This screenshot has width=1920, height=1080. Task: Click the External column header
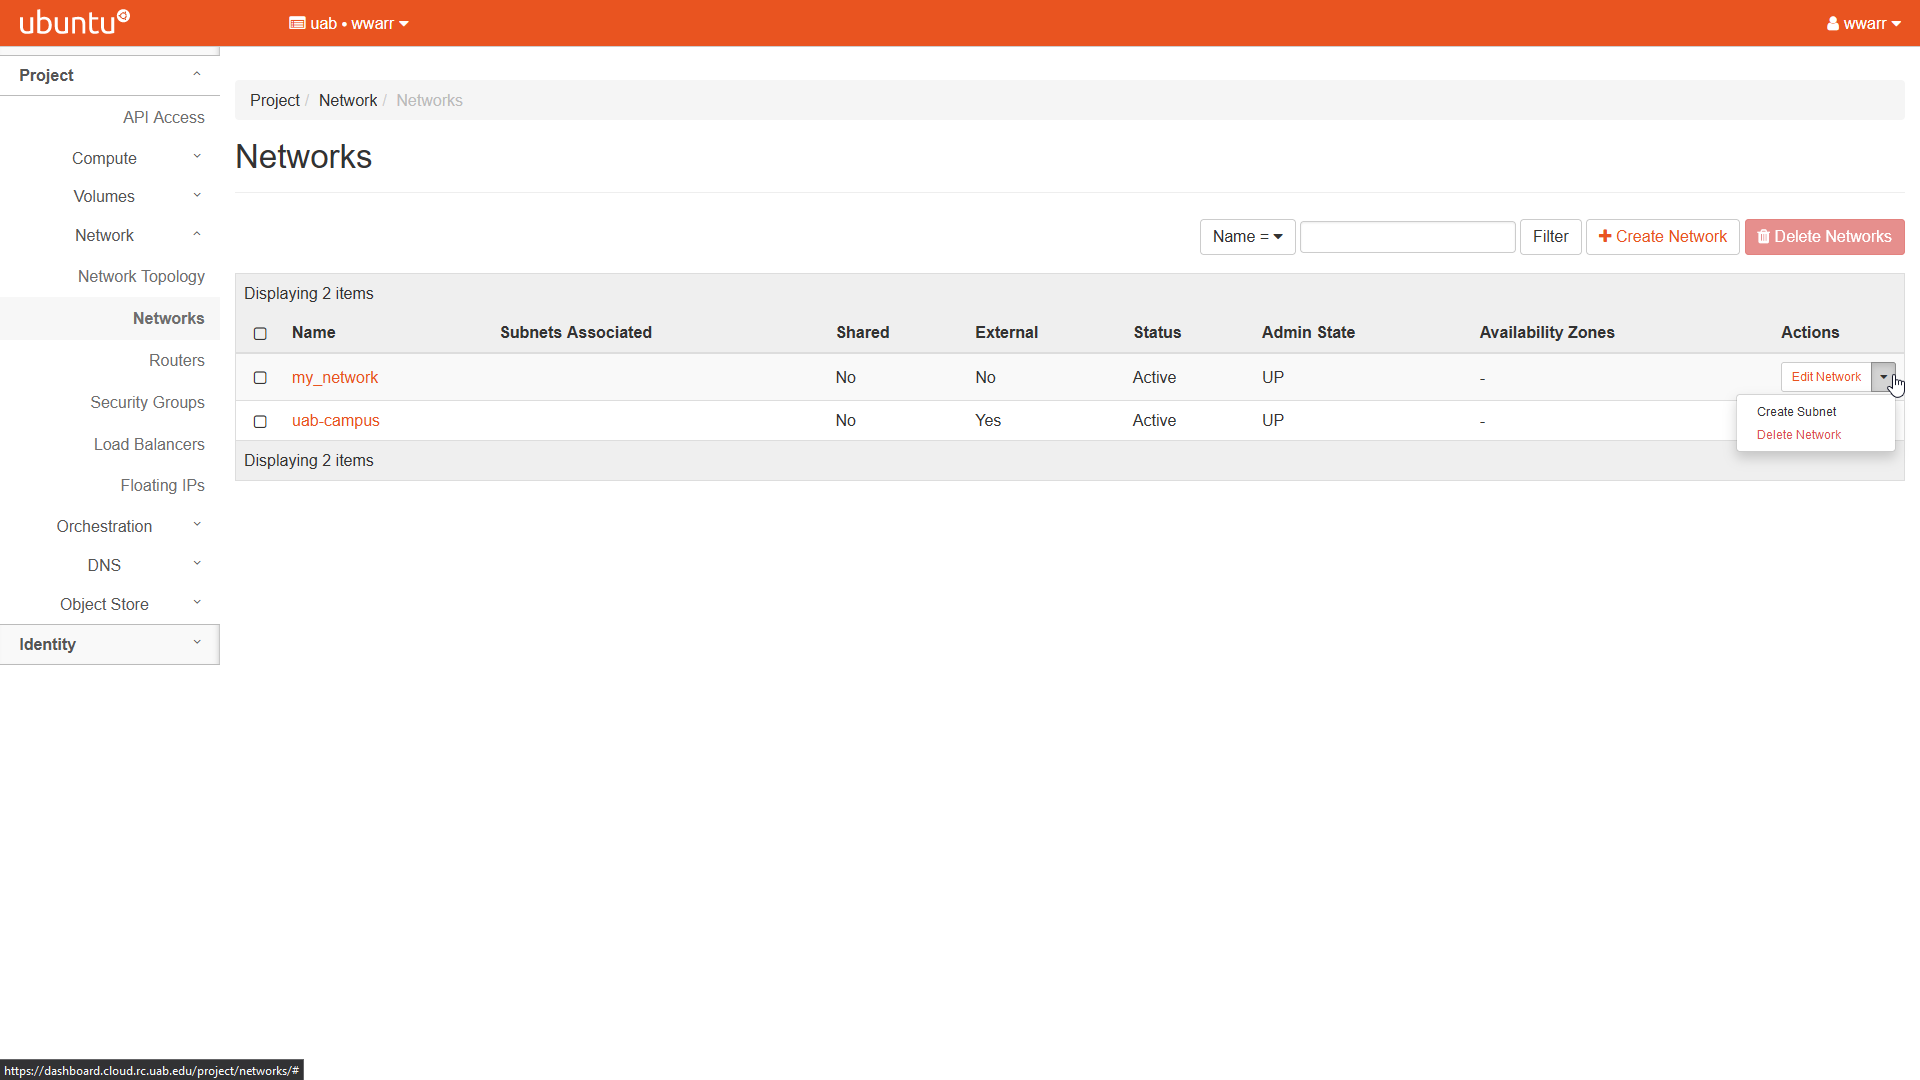(1006, 332)
